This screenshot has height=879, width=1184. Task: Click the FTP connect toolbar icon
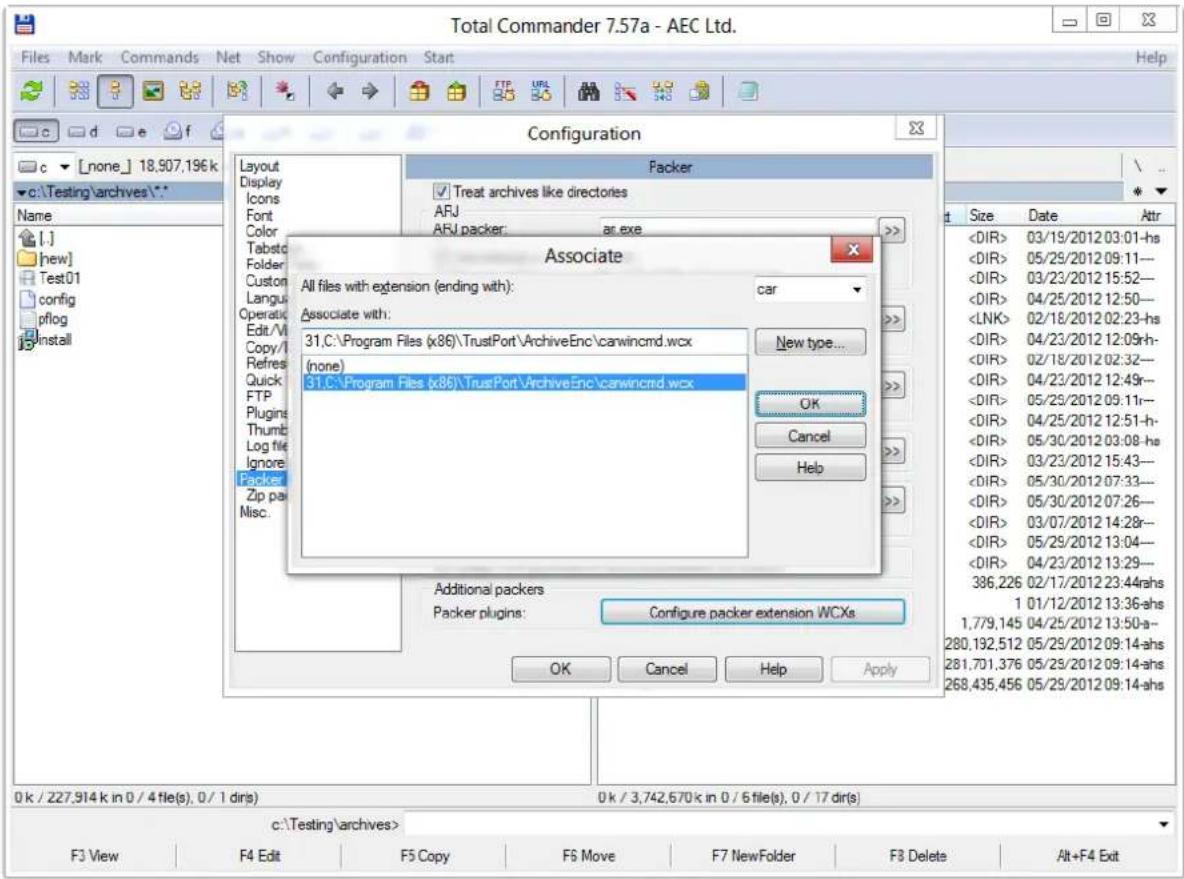tap(504, 91)
